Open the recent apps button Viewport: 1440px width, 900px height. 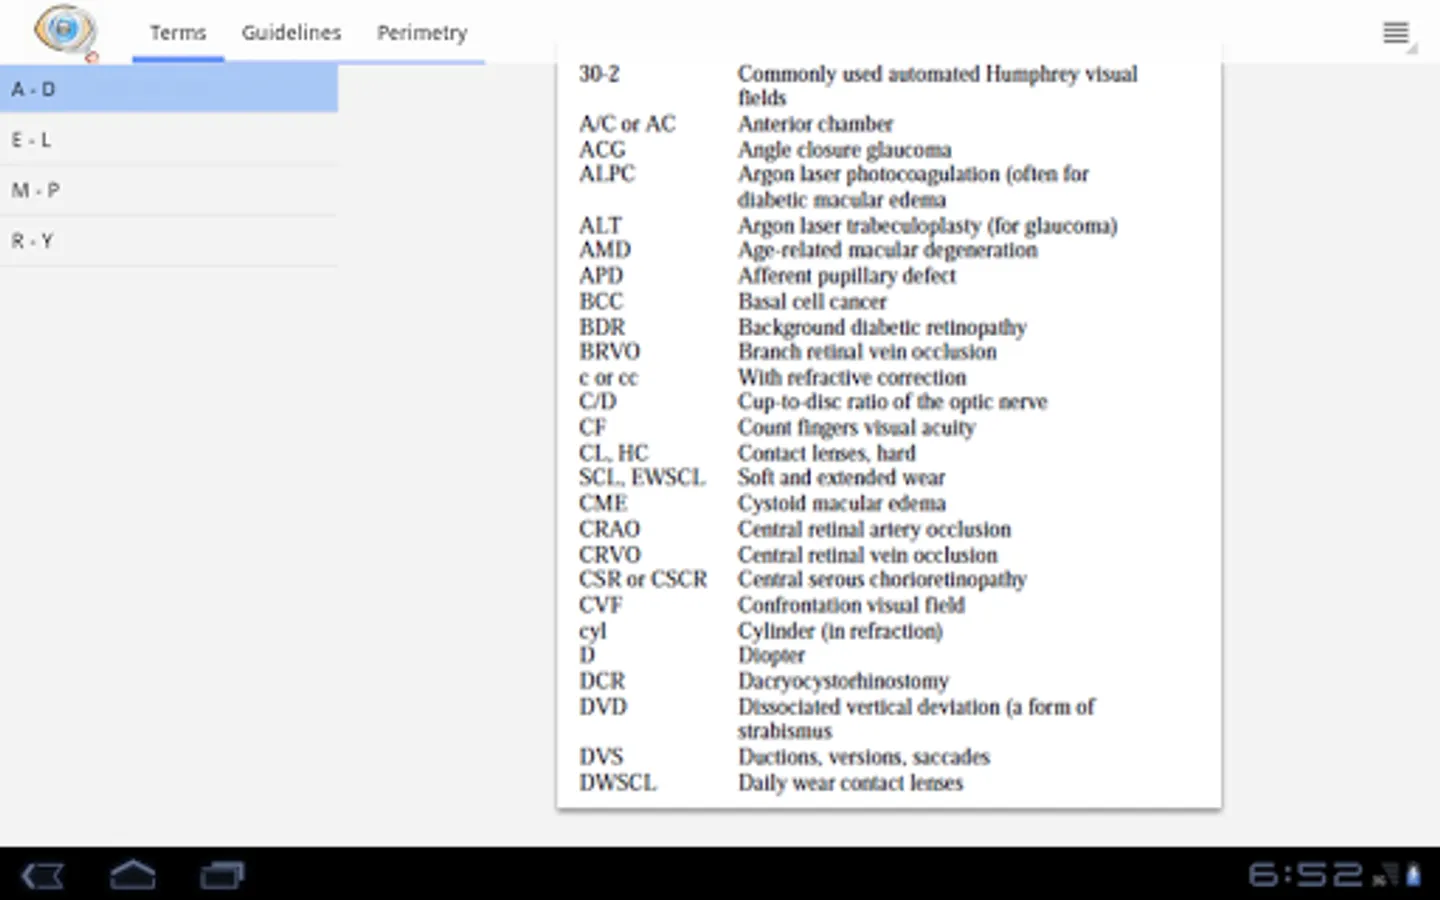(222, 876)
